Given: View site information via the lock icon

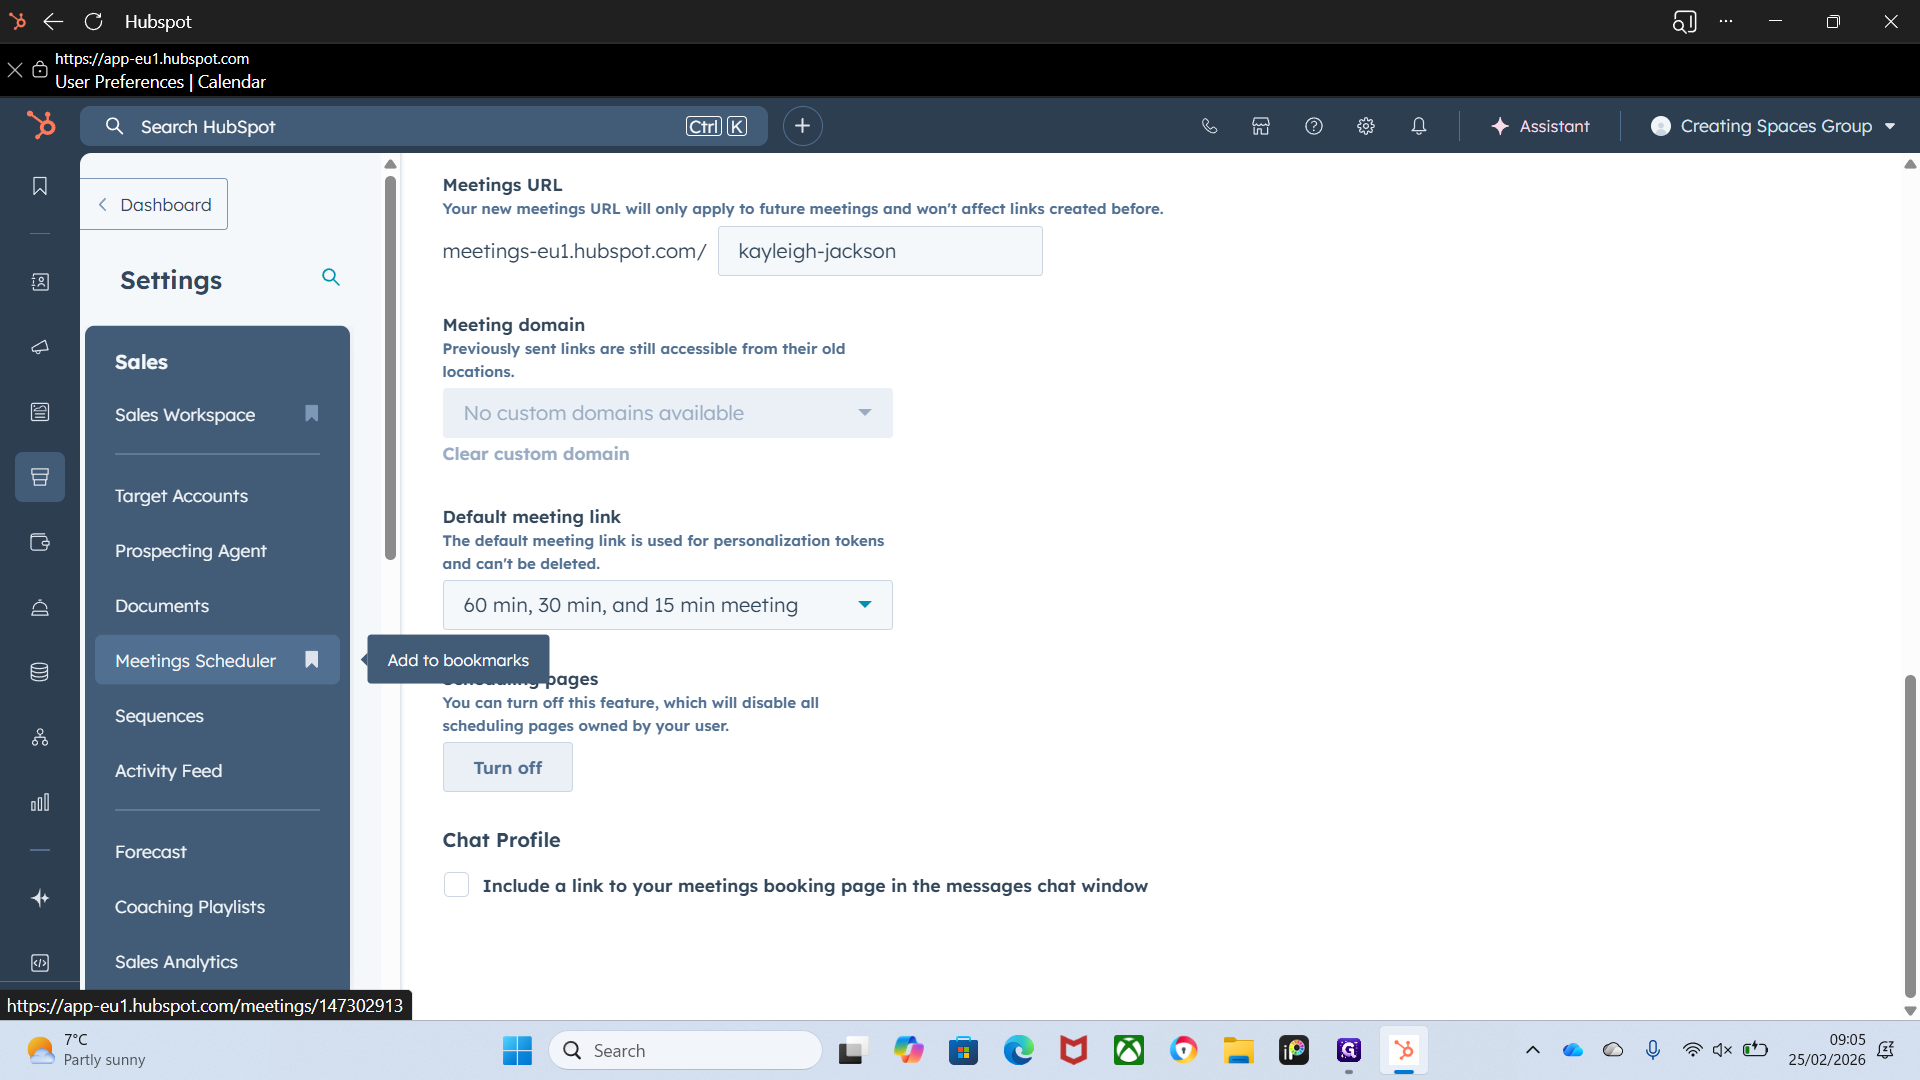Looking at the screenshot, I should click(40, 70).
